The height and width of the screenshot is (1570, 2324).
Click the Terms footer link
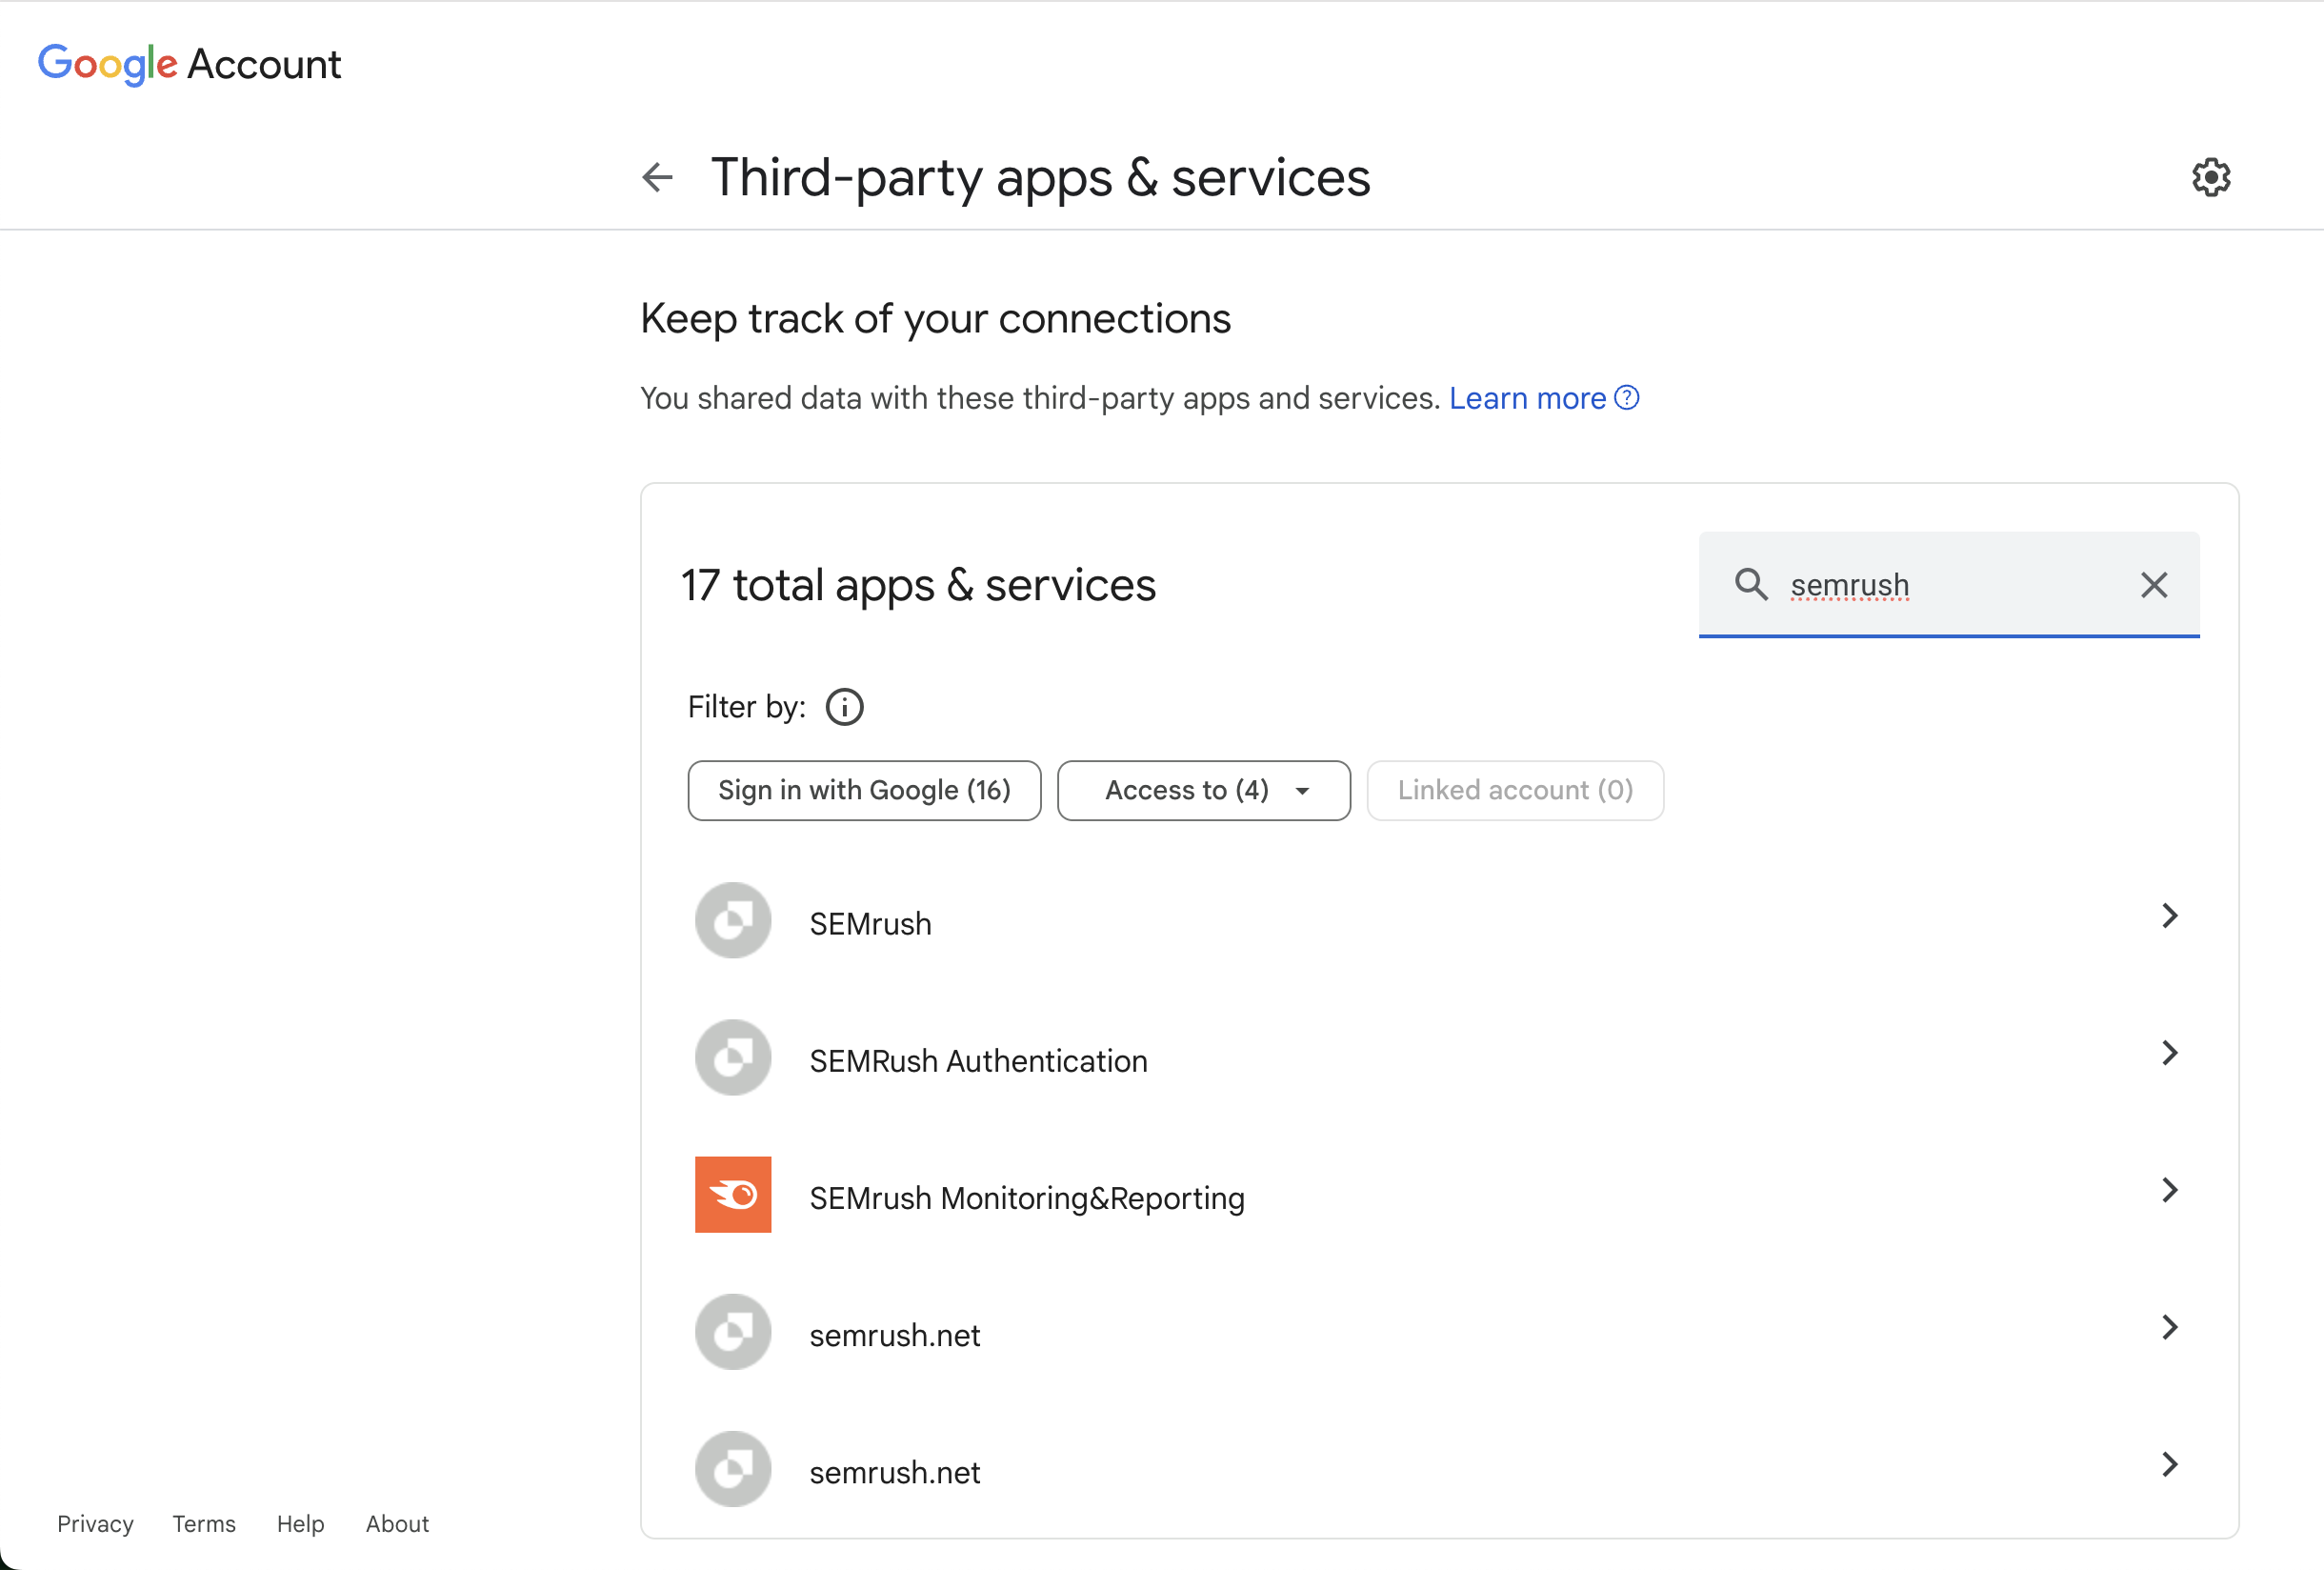pos(203,1524)
